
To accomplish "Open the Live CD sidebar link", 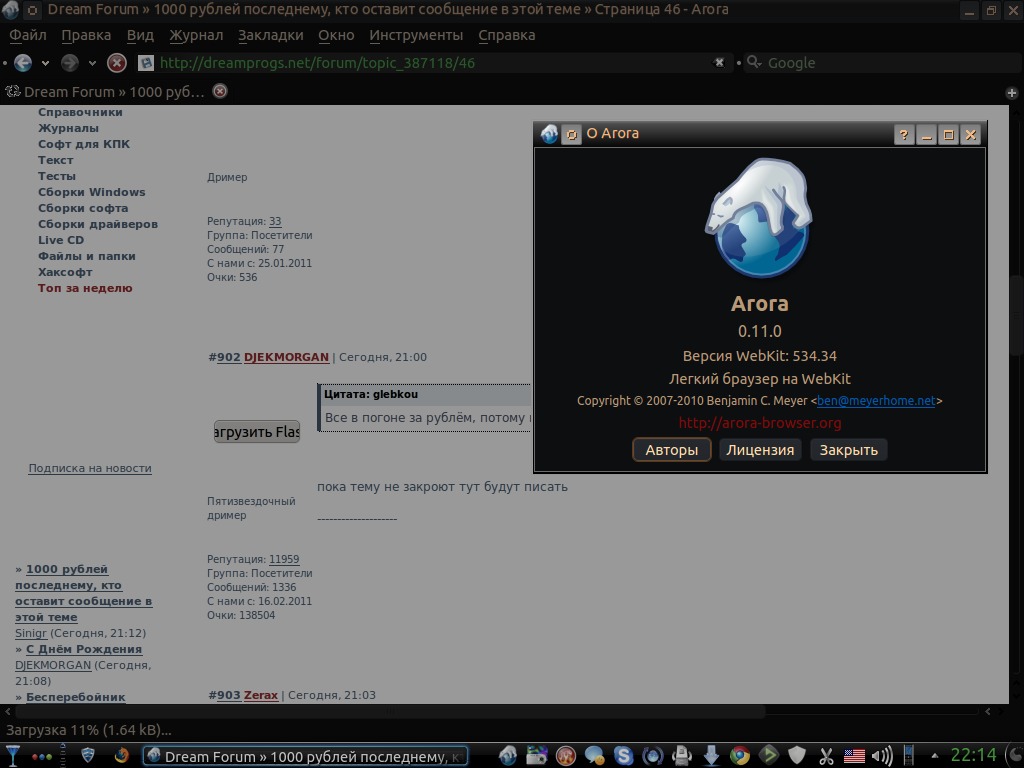I will [61, 240].
